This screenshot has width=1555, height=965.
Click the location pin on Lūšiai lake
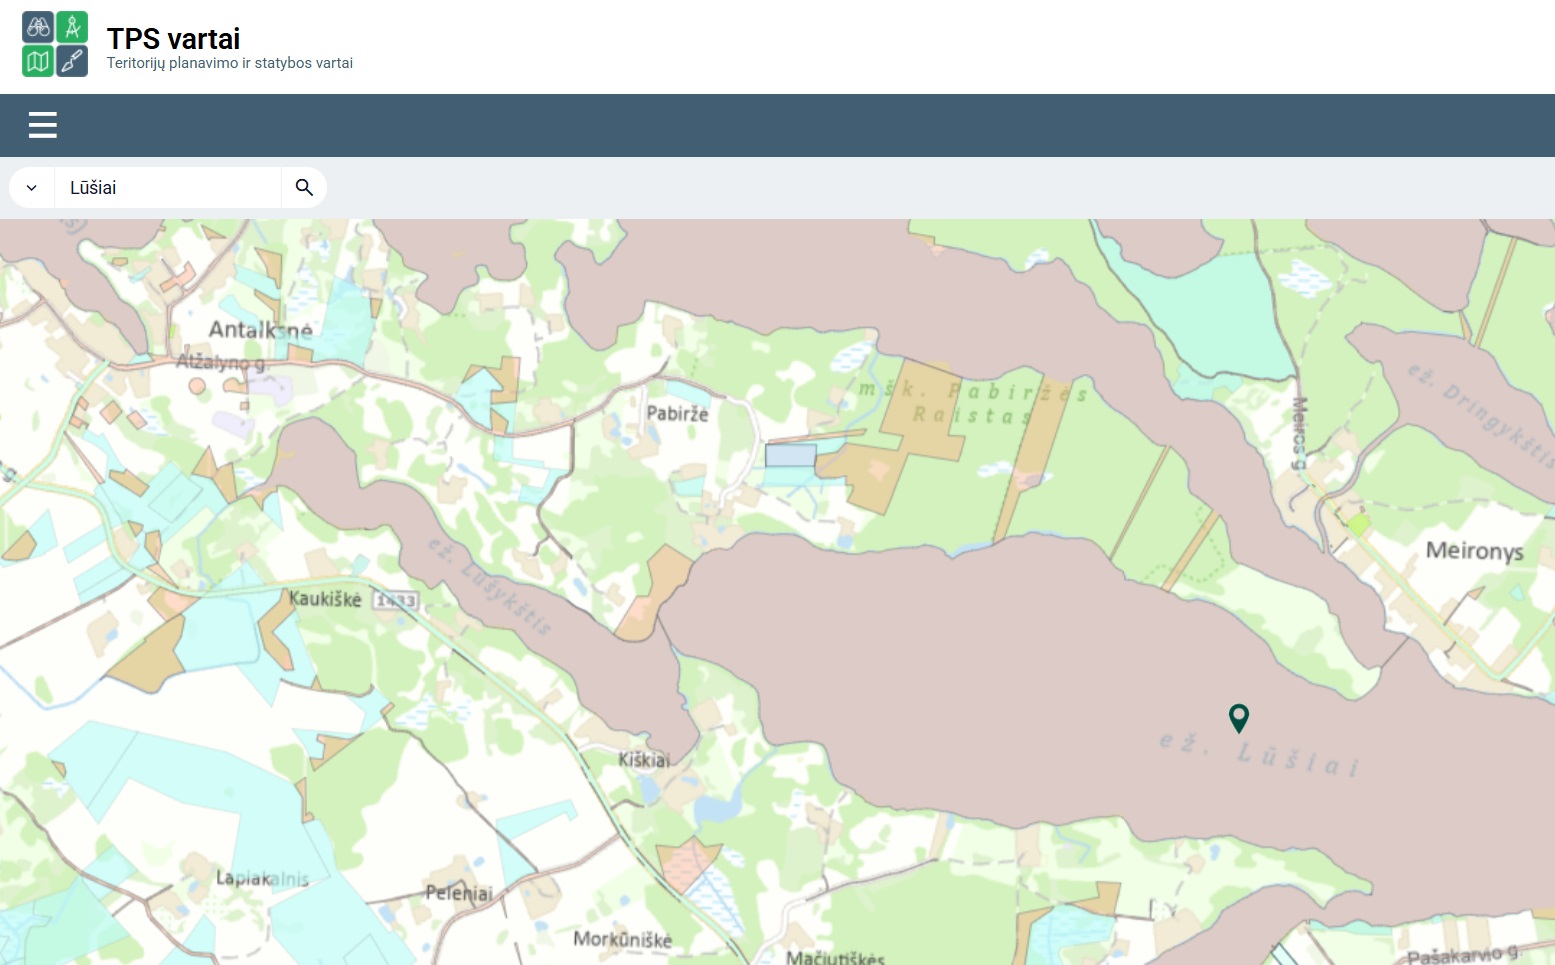[1238, 718]
